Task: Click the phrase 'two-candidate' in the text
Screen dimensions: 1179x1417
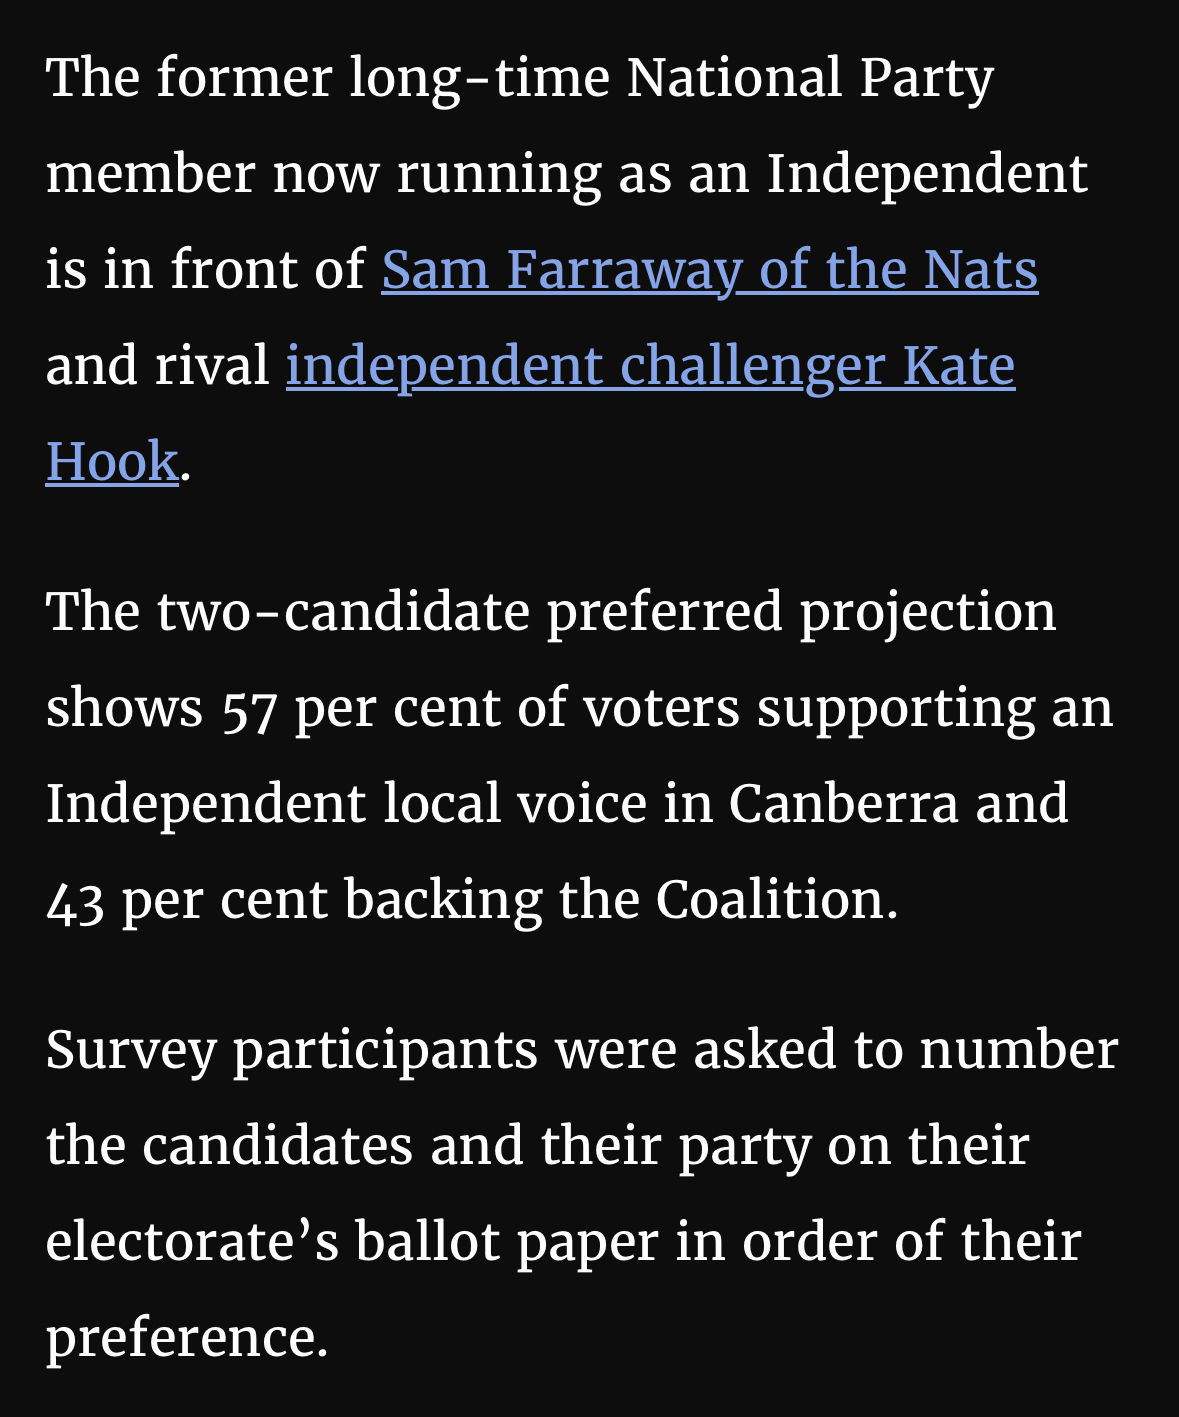Action: click(x=342, y=612)
